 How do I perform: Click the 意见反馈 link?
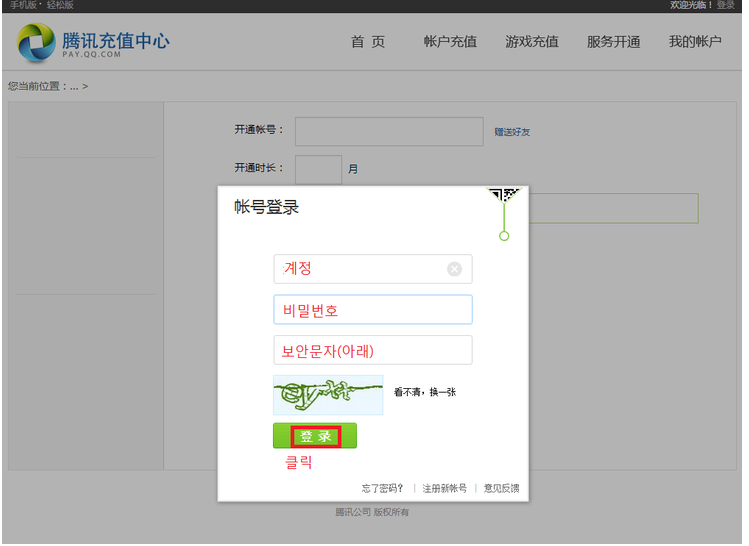click(501, 488)
